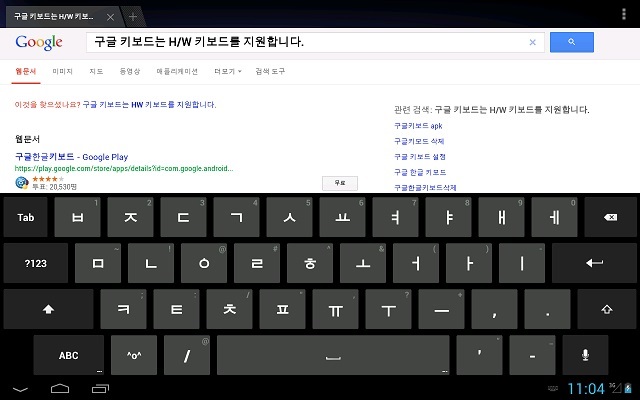Switch to the 동영상 tab

(130, 71)
